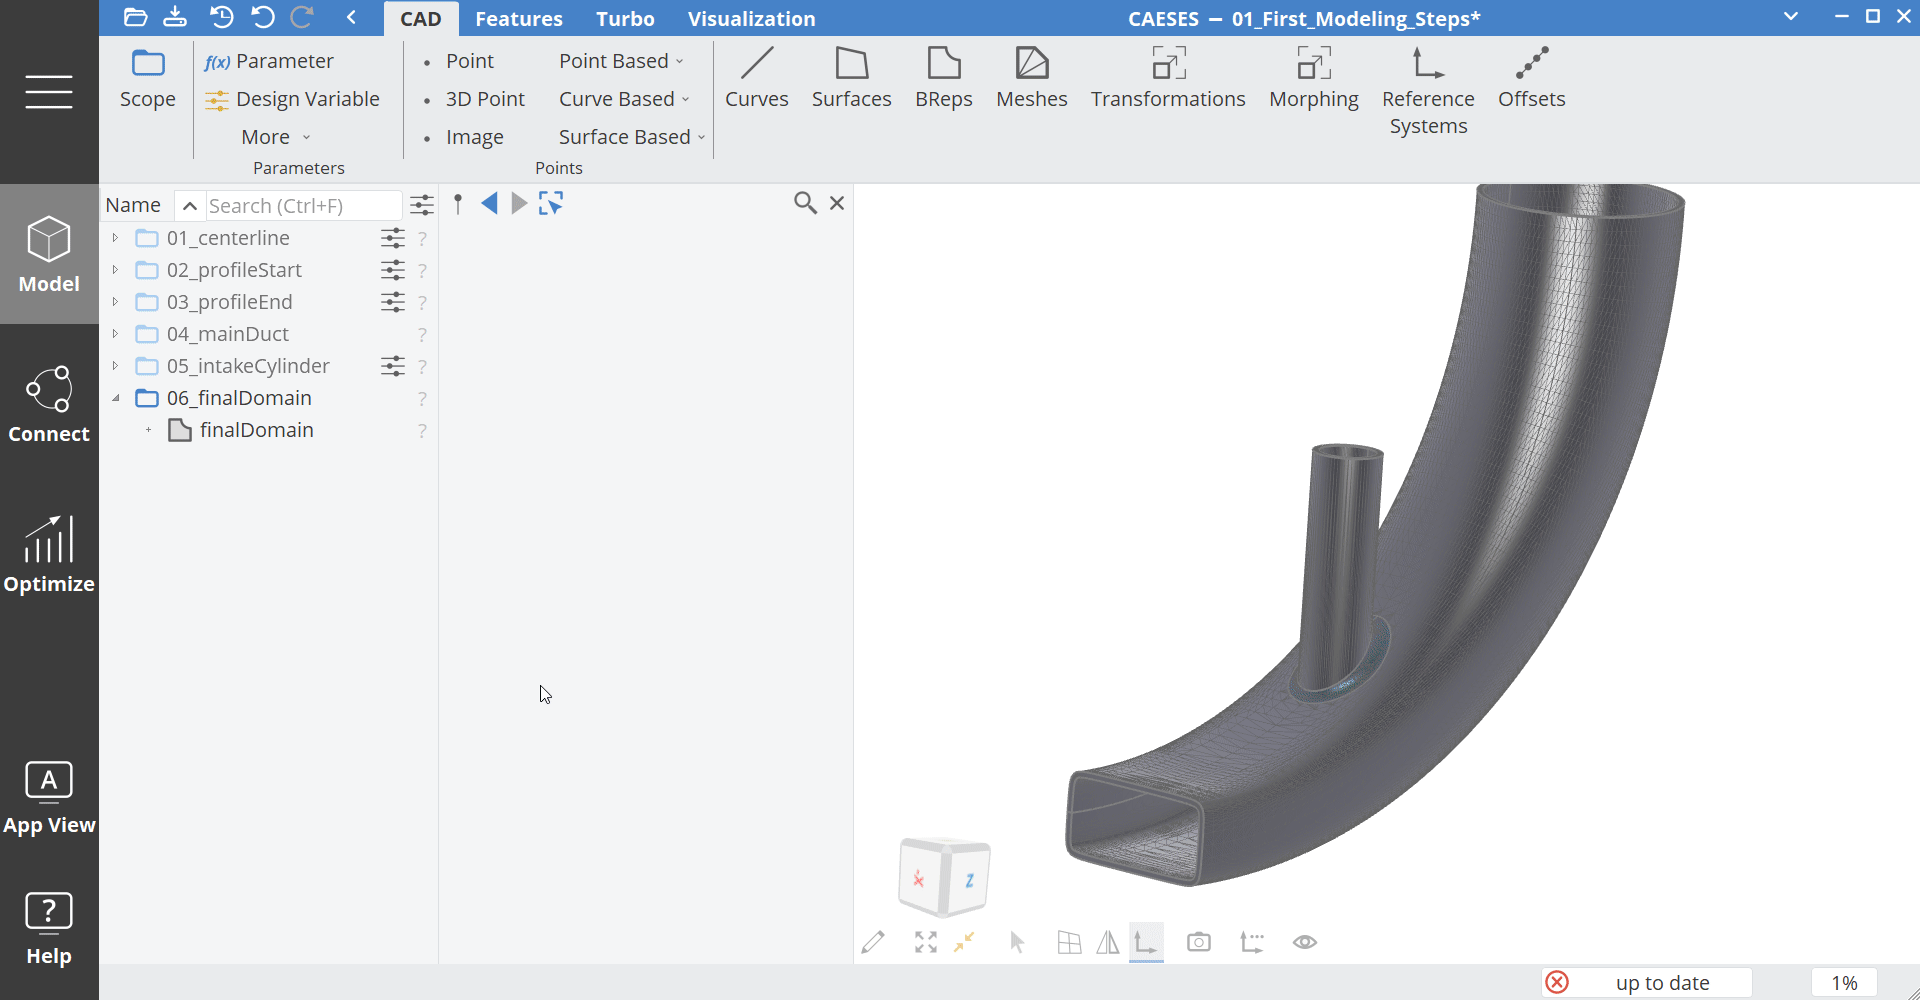Screen dimensions: 1920x1000
Task: Expand the 02_profileStart folder
Action: 116,270
